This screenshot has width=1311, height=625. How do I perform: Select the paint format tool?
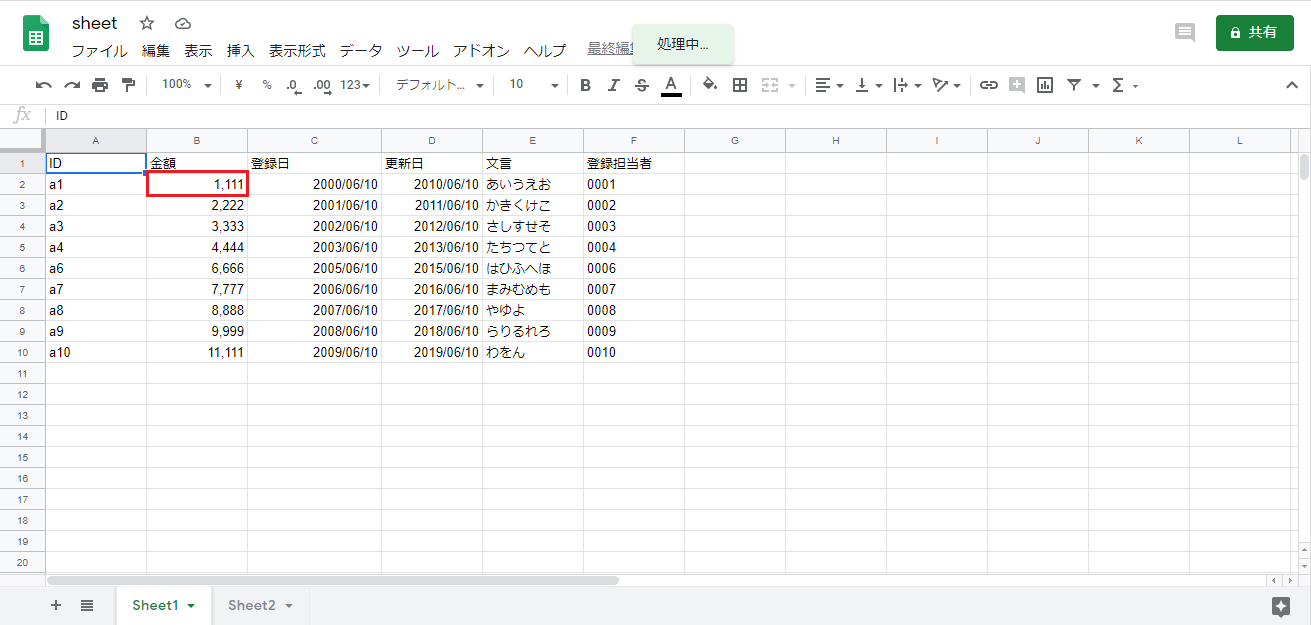128,85
